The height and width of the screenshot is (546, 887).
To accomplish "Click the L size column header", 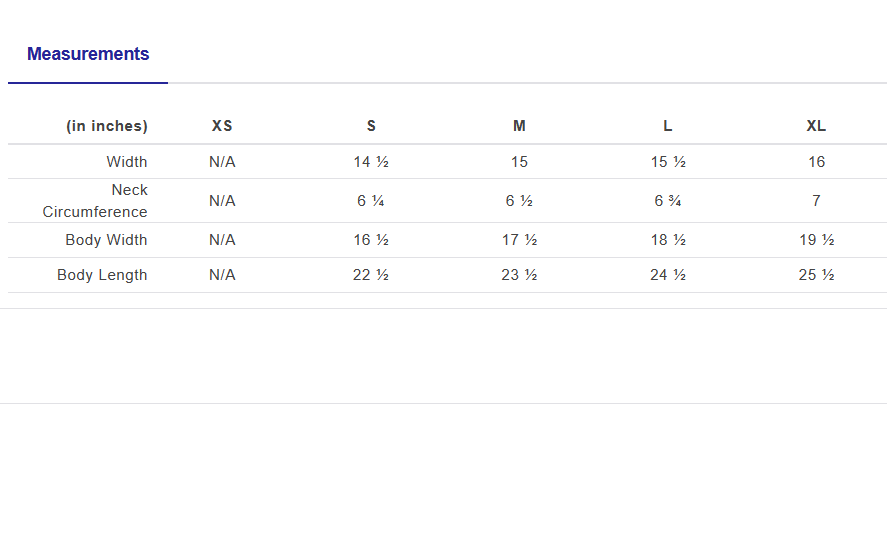I will click(x=667, y=126).
